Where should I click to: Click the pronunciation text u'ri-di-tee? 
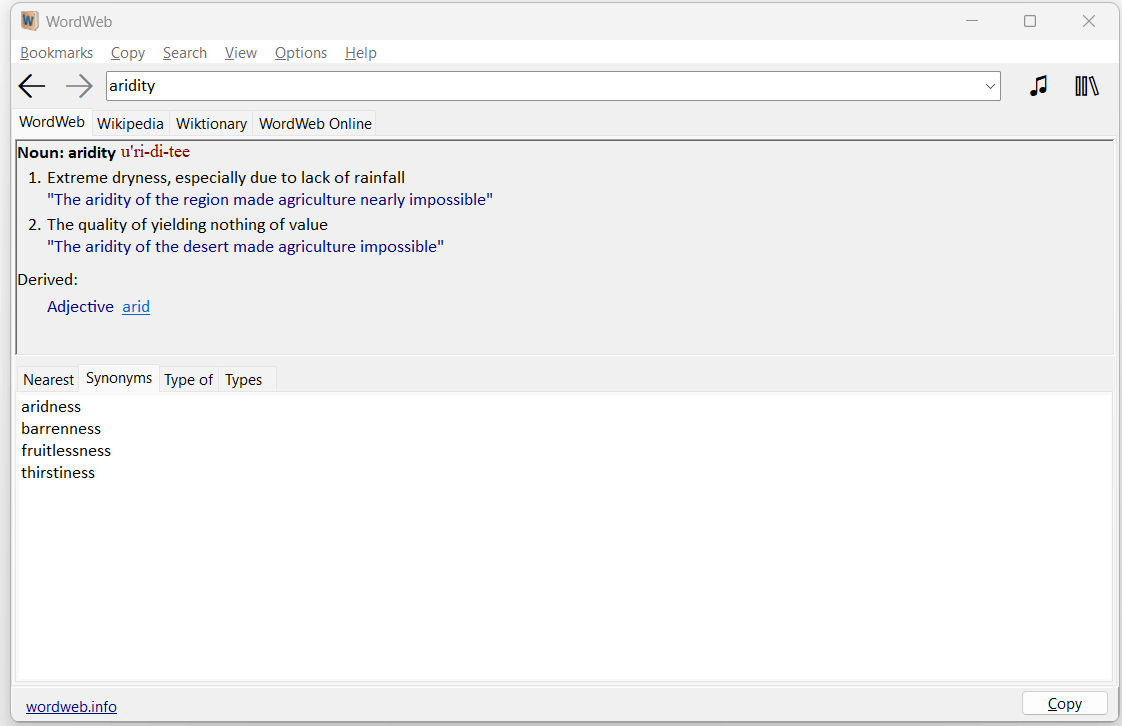pyautogui.click(x=155, y=152)
